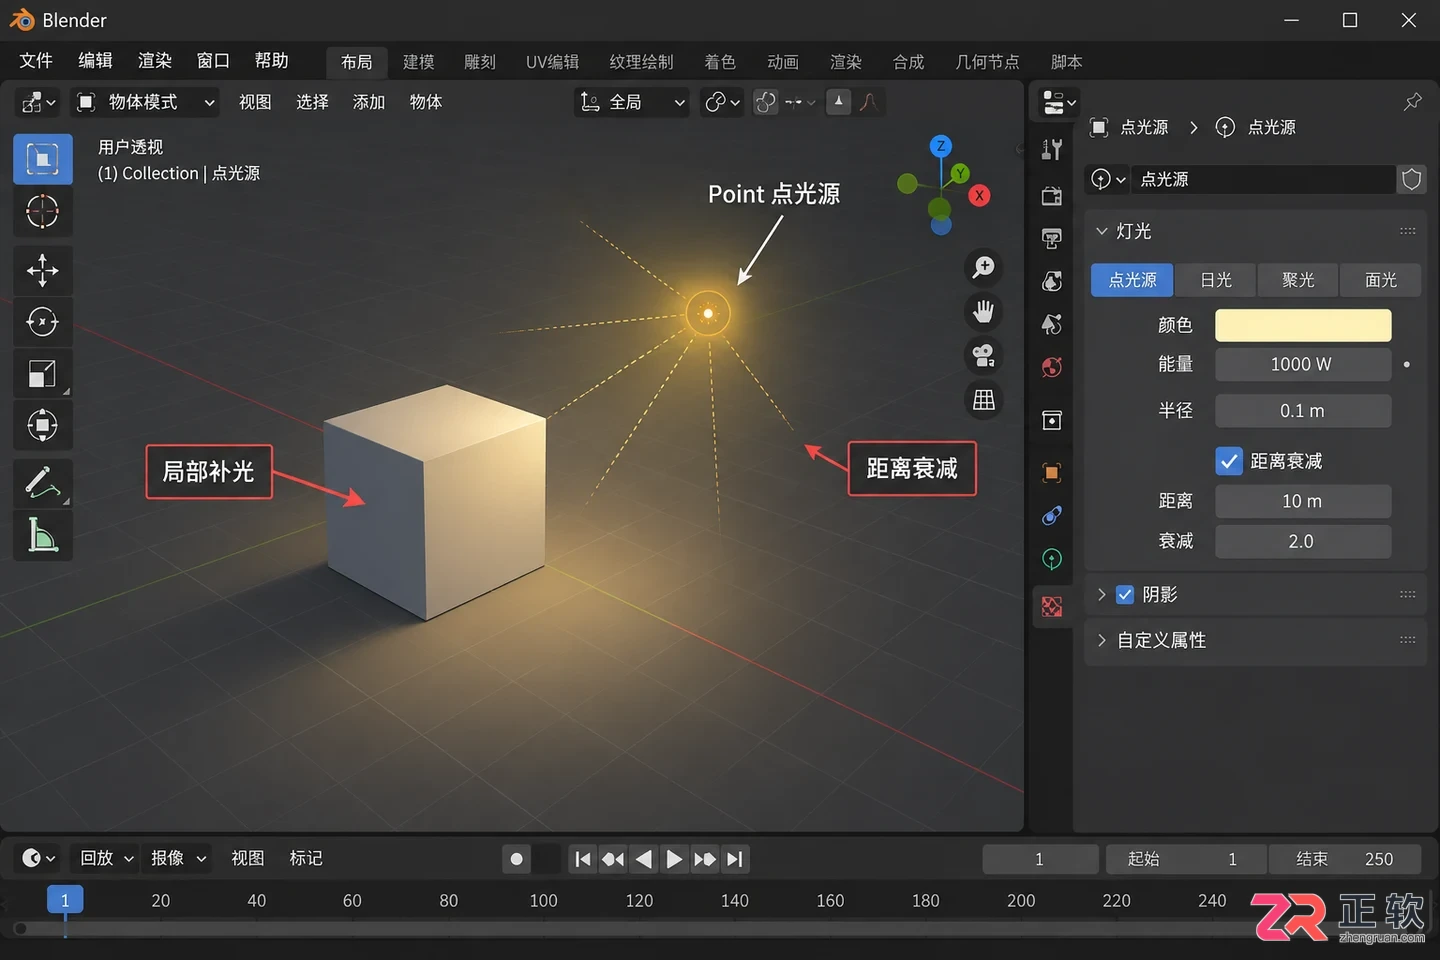The width and height of the screenshot is (1440, 960).
Task: Open the 回放 playback dropdown
Action: 106,858
